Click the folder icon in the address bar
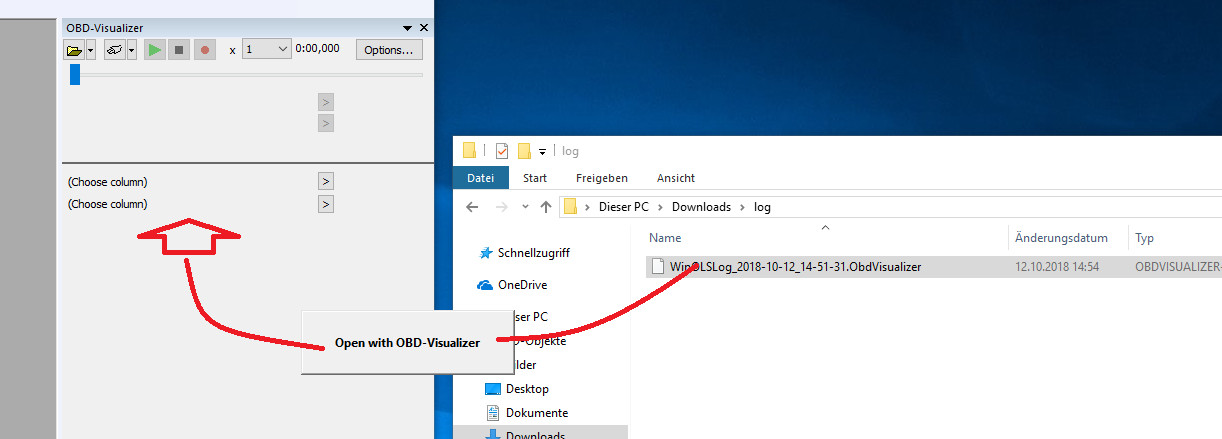 point(571,207)
